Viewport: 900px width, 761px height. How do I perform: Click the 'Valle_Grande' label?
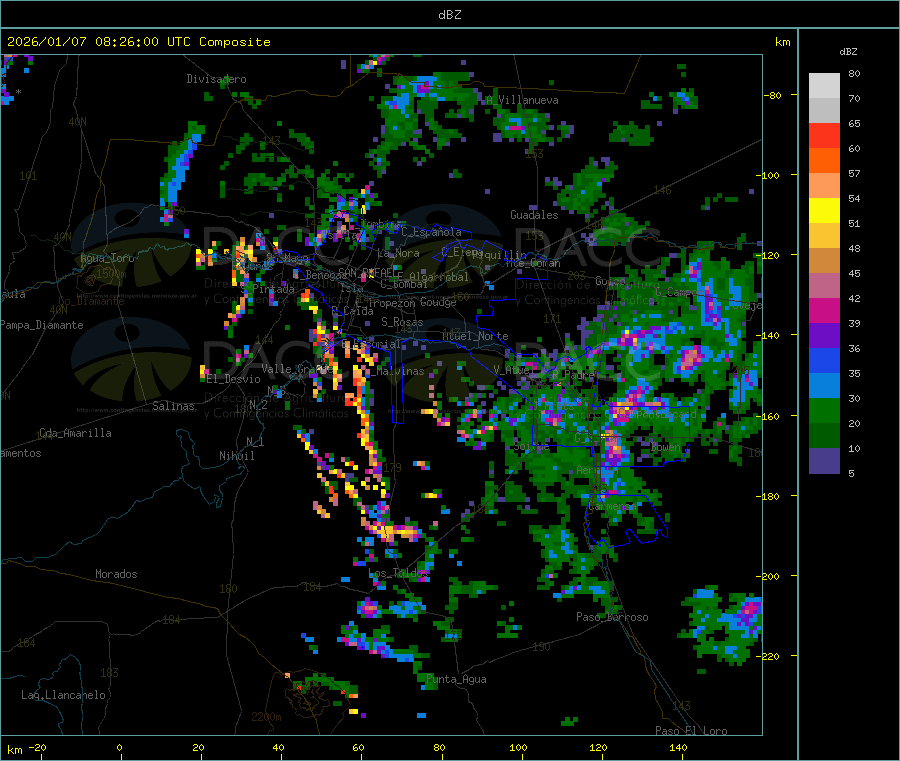[296, 369]
